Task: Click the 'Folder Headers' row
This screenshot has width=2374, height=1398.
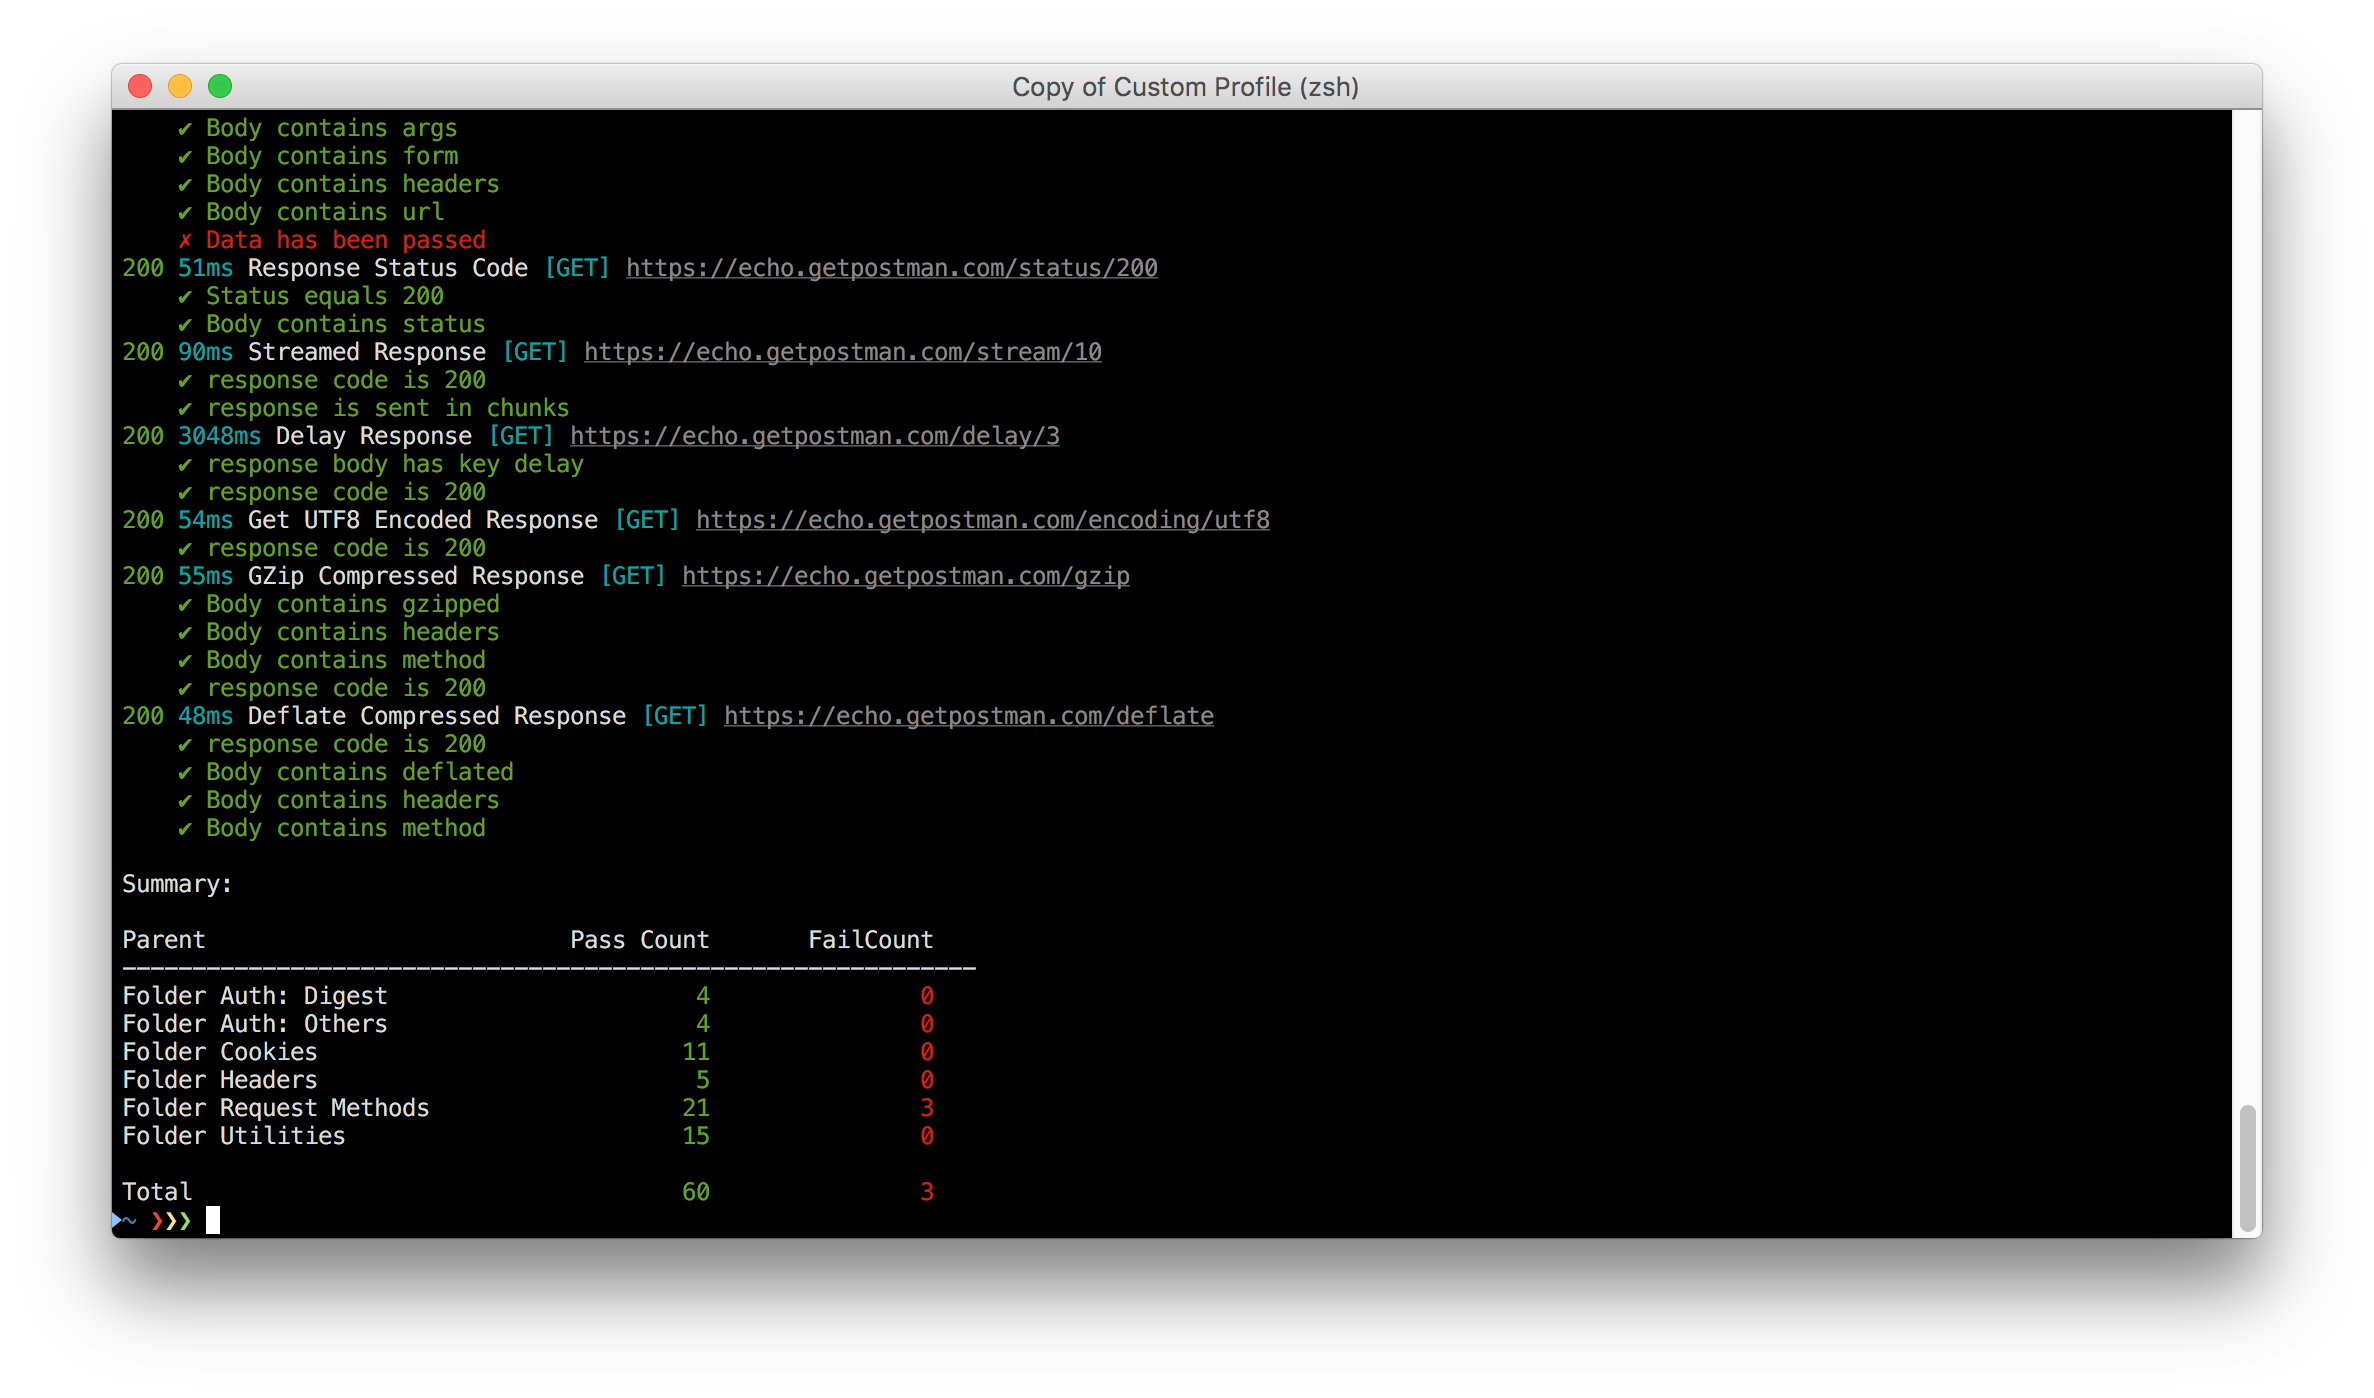Action: (528, 1080)
